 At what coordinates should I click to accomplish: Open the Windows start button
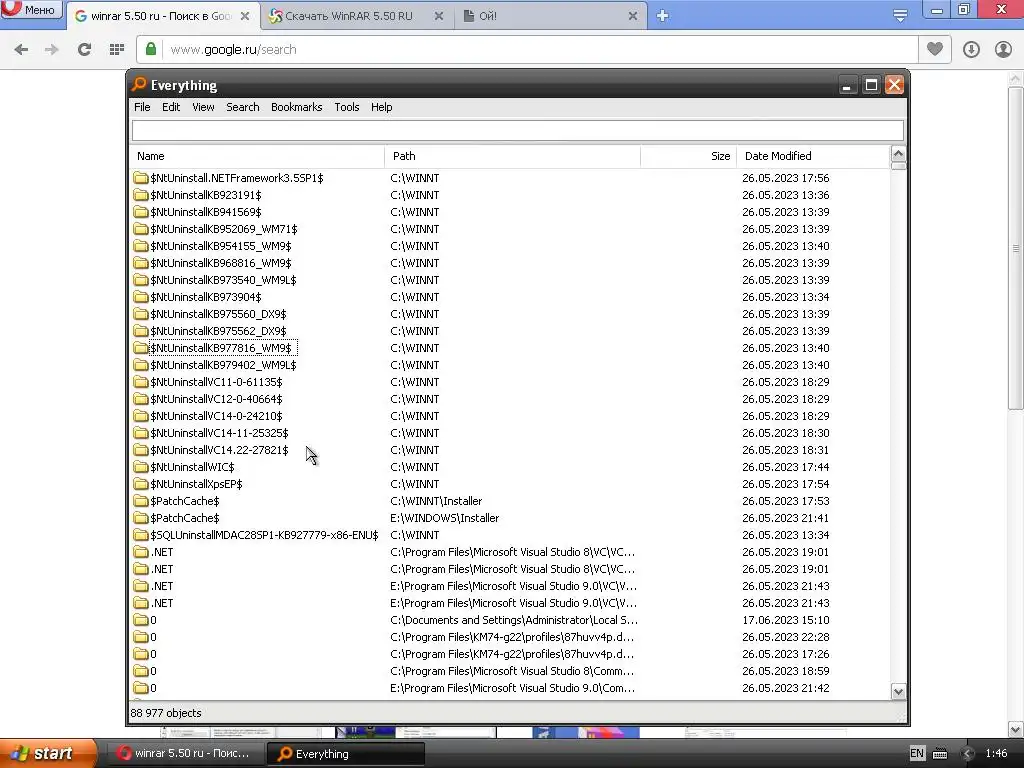(x=48, y=754)
